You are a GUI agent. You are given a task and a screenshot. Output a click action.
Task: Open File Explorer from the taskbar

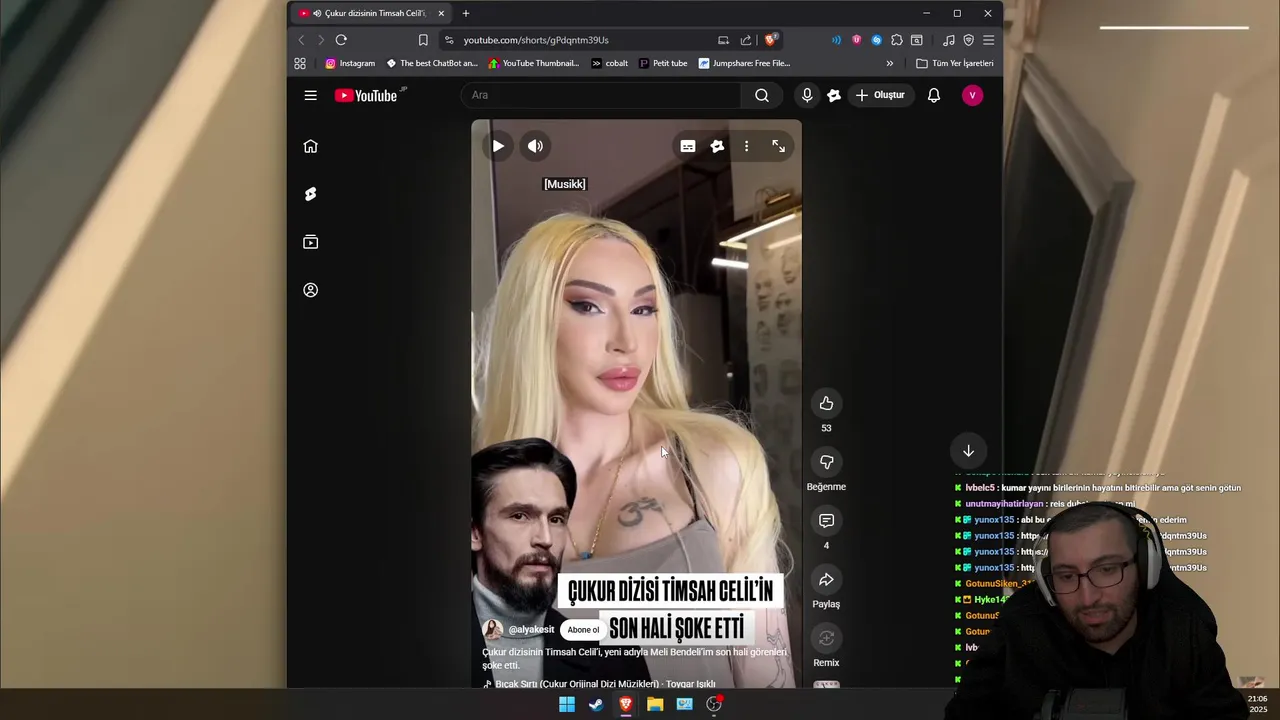point(655,704)
